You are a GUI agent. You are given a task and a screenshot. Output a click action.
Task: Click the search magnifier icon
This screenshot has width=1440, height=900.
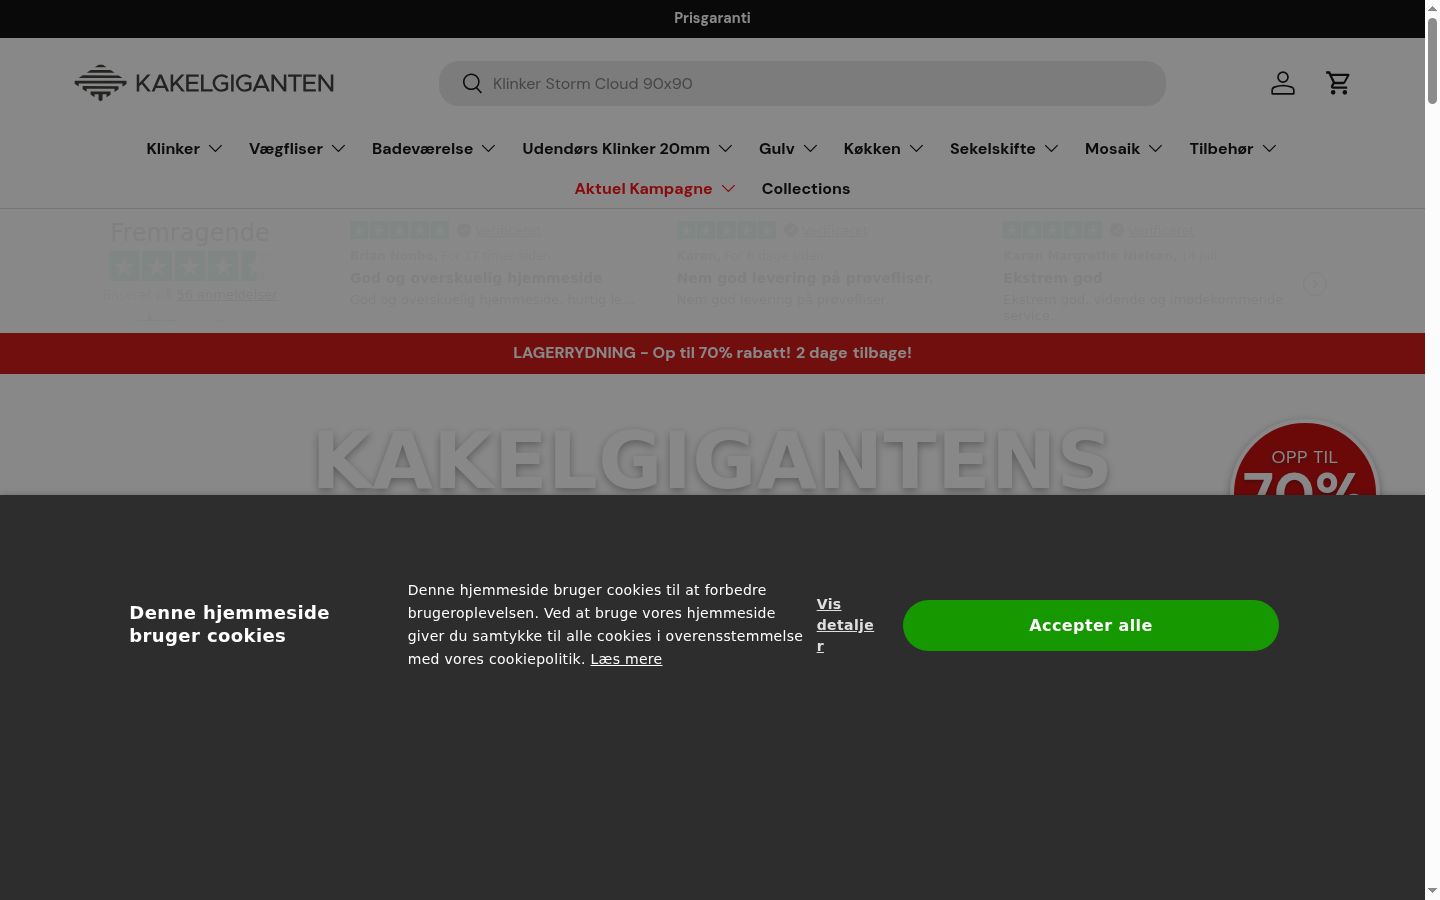(472, 84)
